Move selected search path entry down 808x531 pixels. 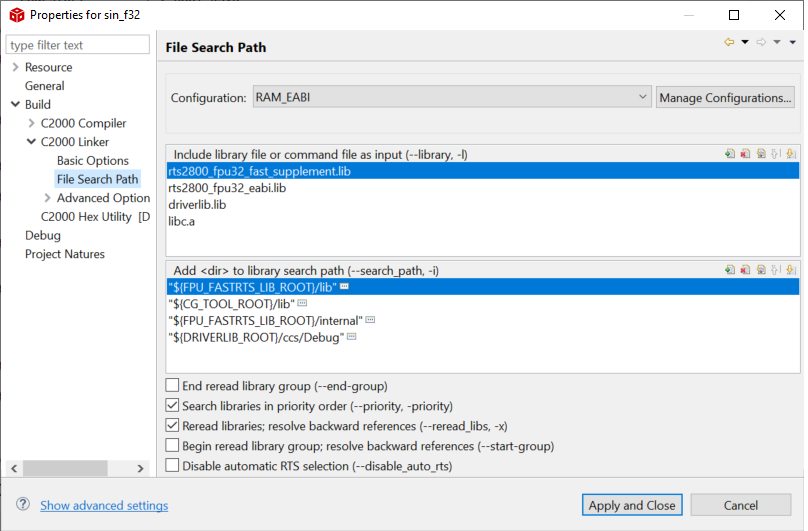790,270
